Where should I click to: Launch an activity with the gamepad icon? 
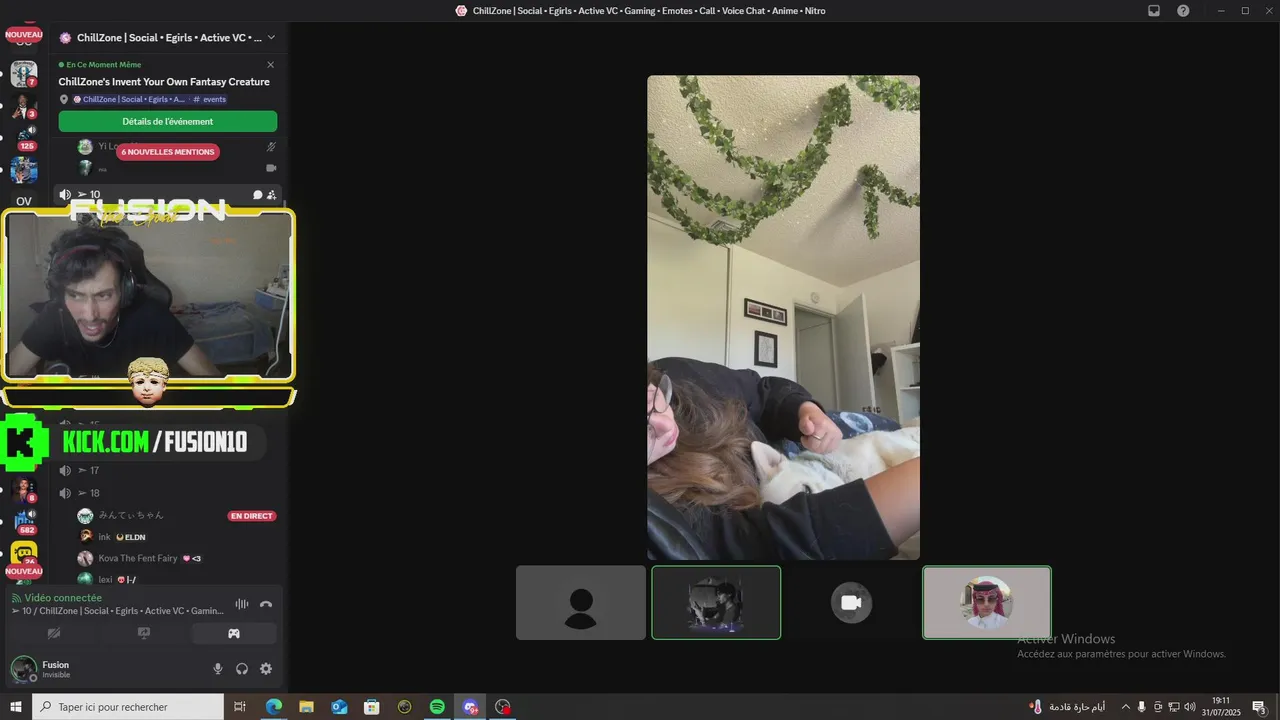tap(234, 633)
